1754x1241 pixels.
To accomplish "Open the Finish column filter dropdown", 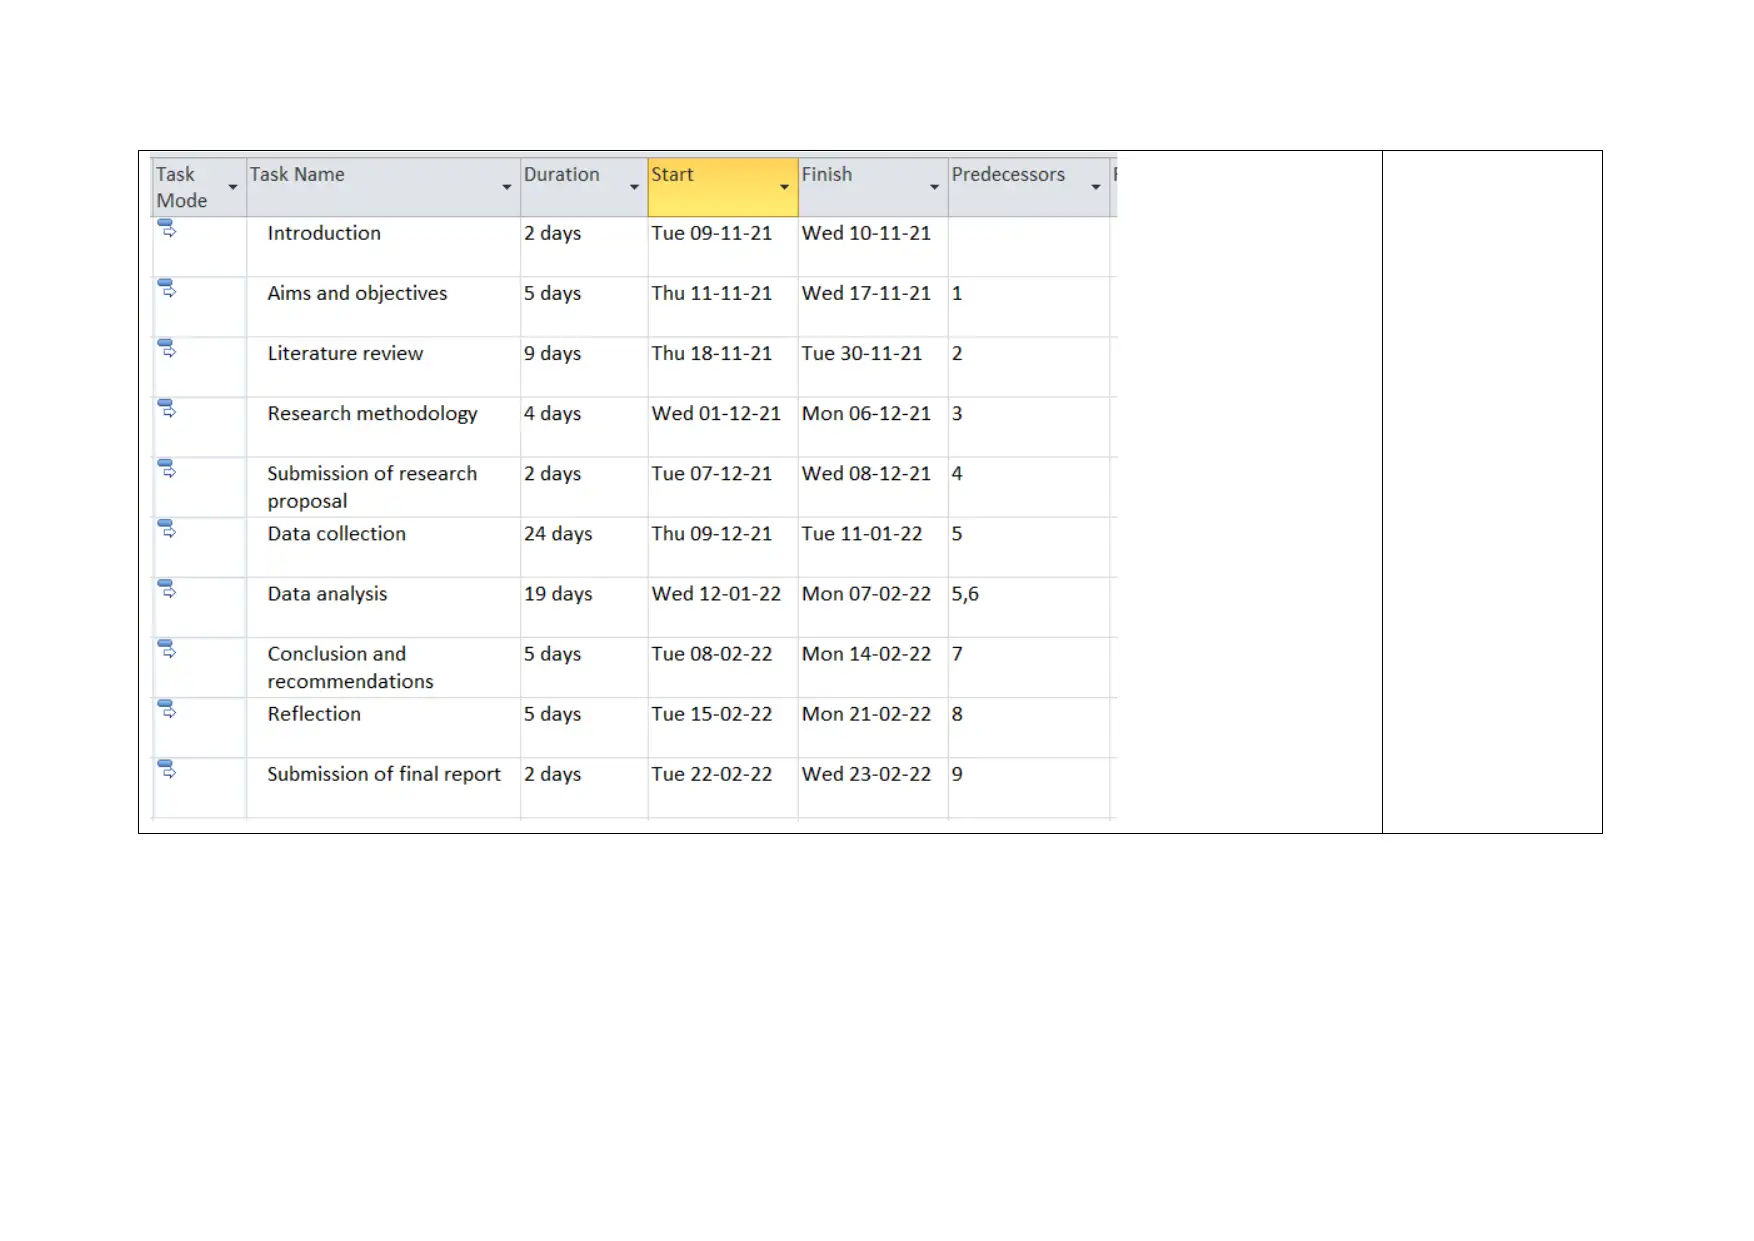I will (934, 187).
